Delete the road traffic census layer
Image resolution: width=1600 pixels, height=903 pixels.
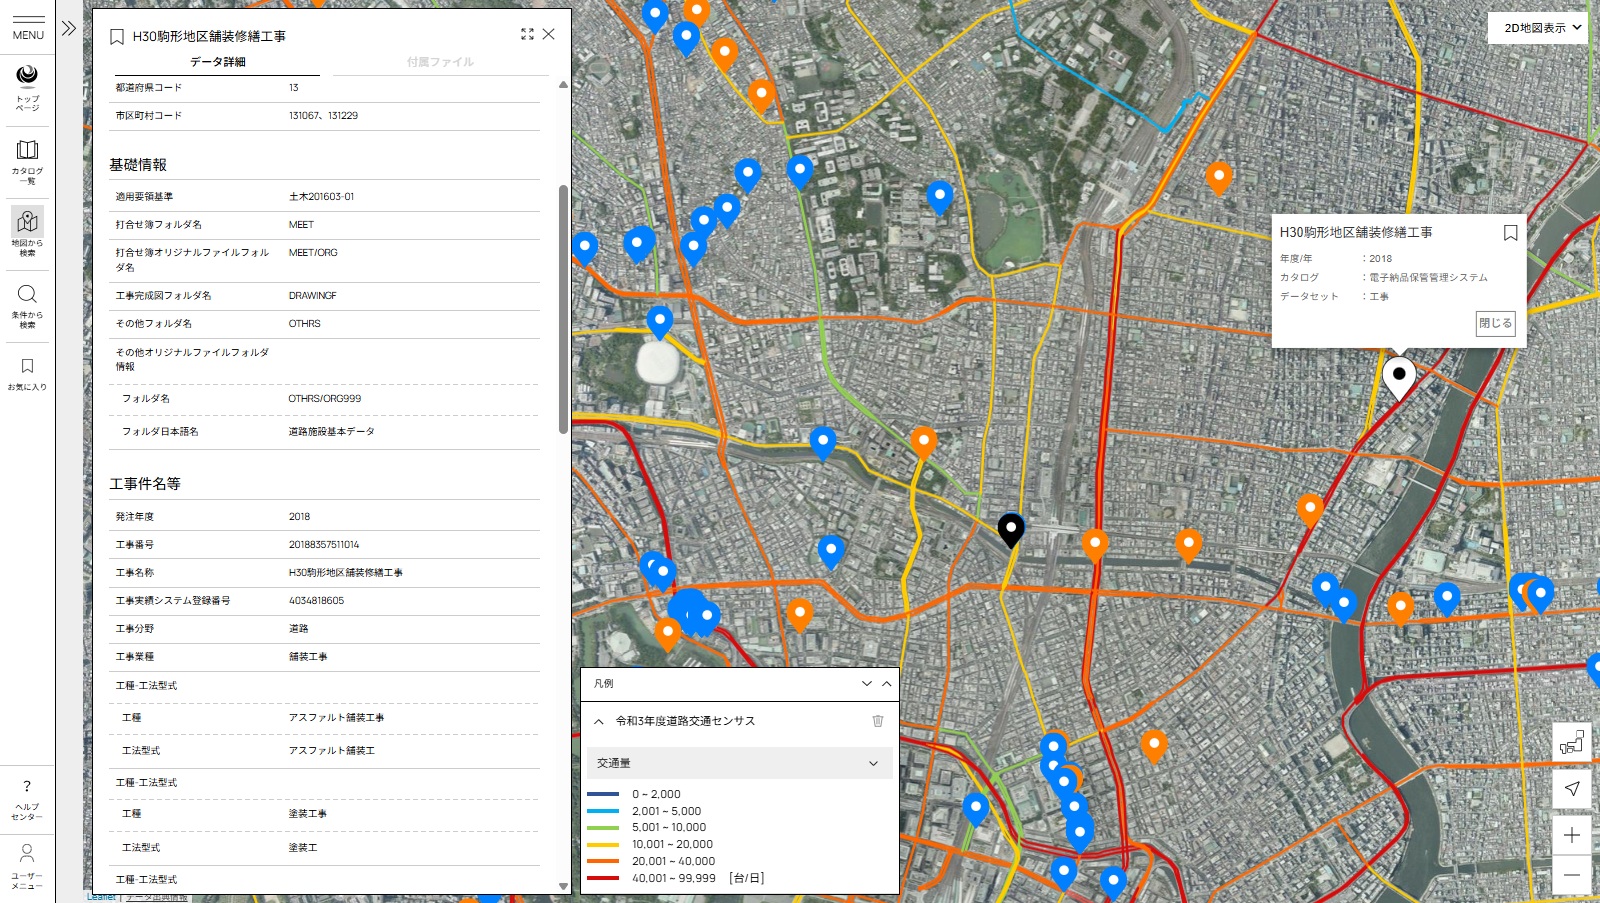click(x=877, y=721)
